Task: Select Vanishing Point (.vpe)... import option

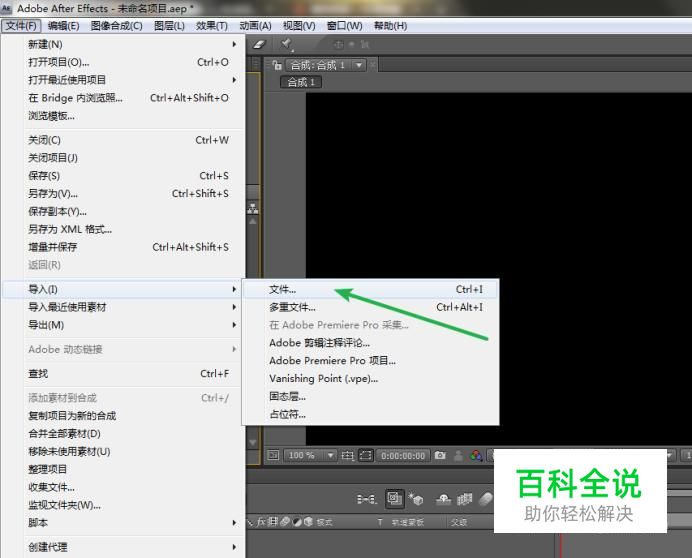Action: click(371, 378)
